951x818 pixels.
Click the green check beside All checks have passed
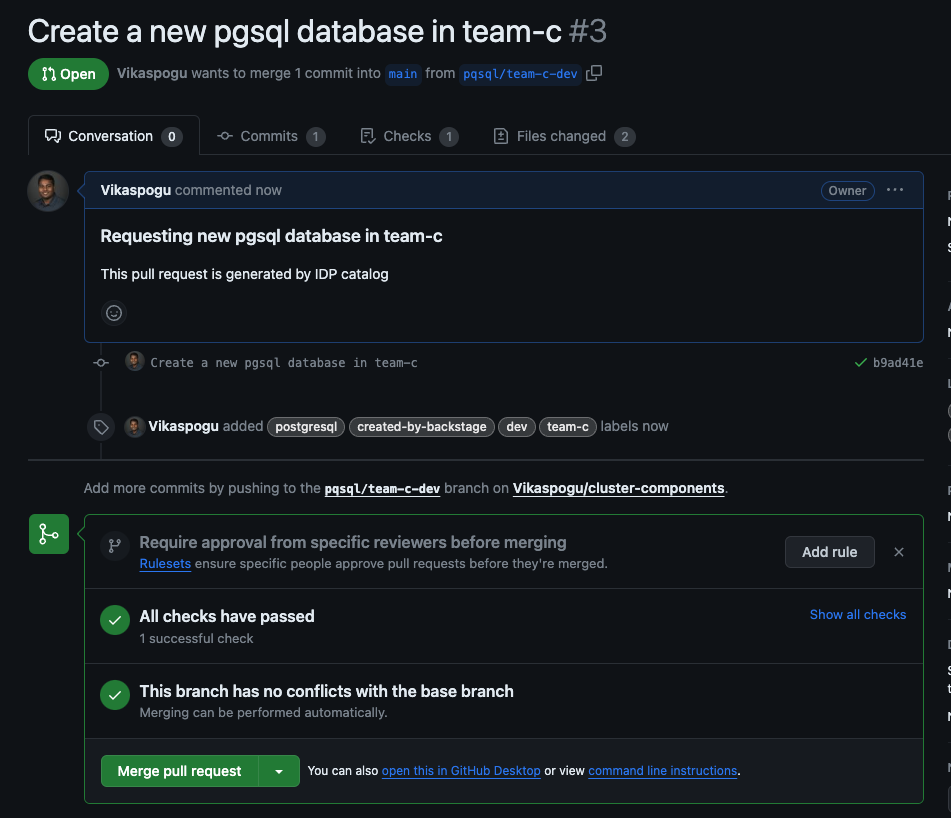[x=115, y=620]
